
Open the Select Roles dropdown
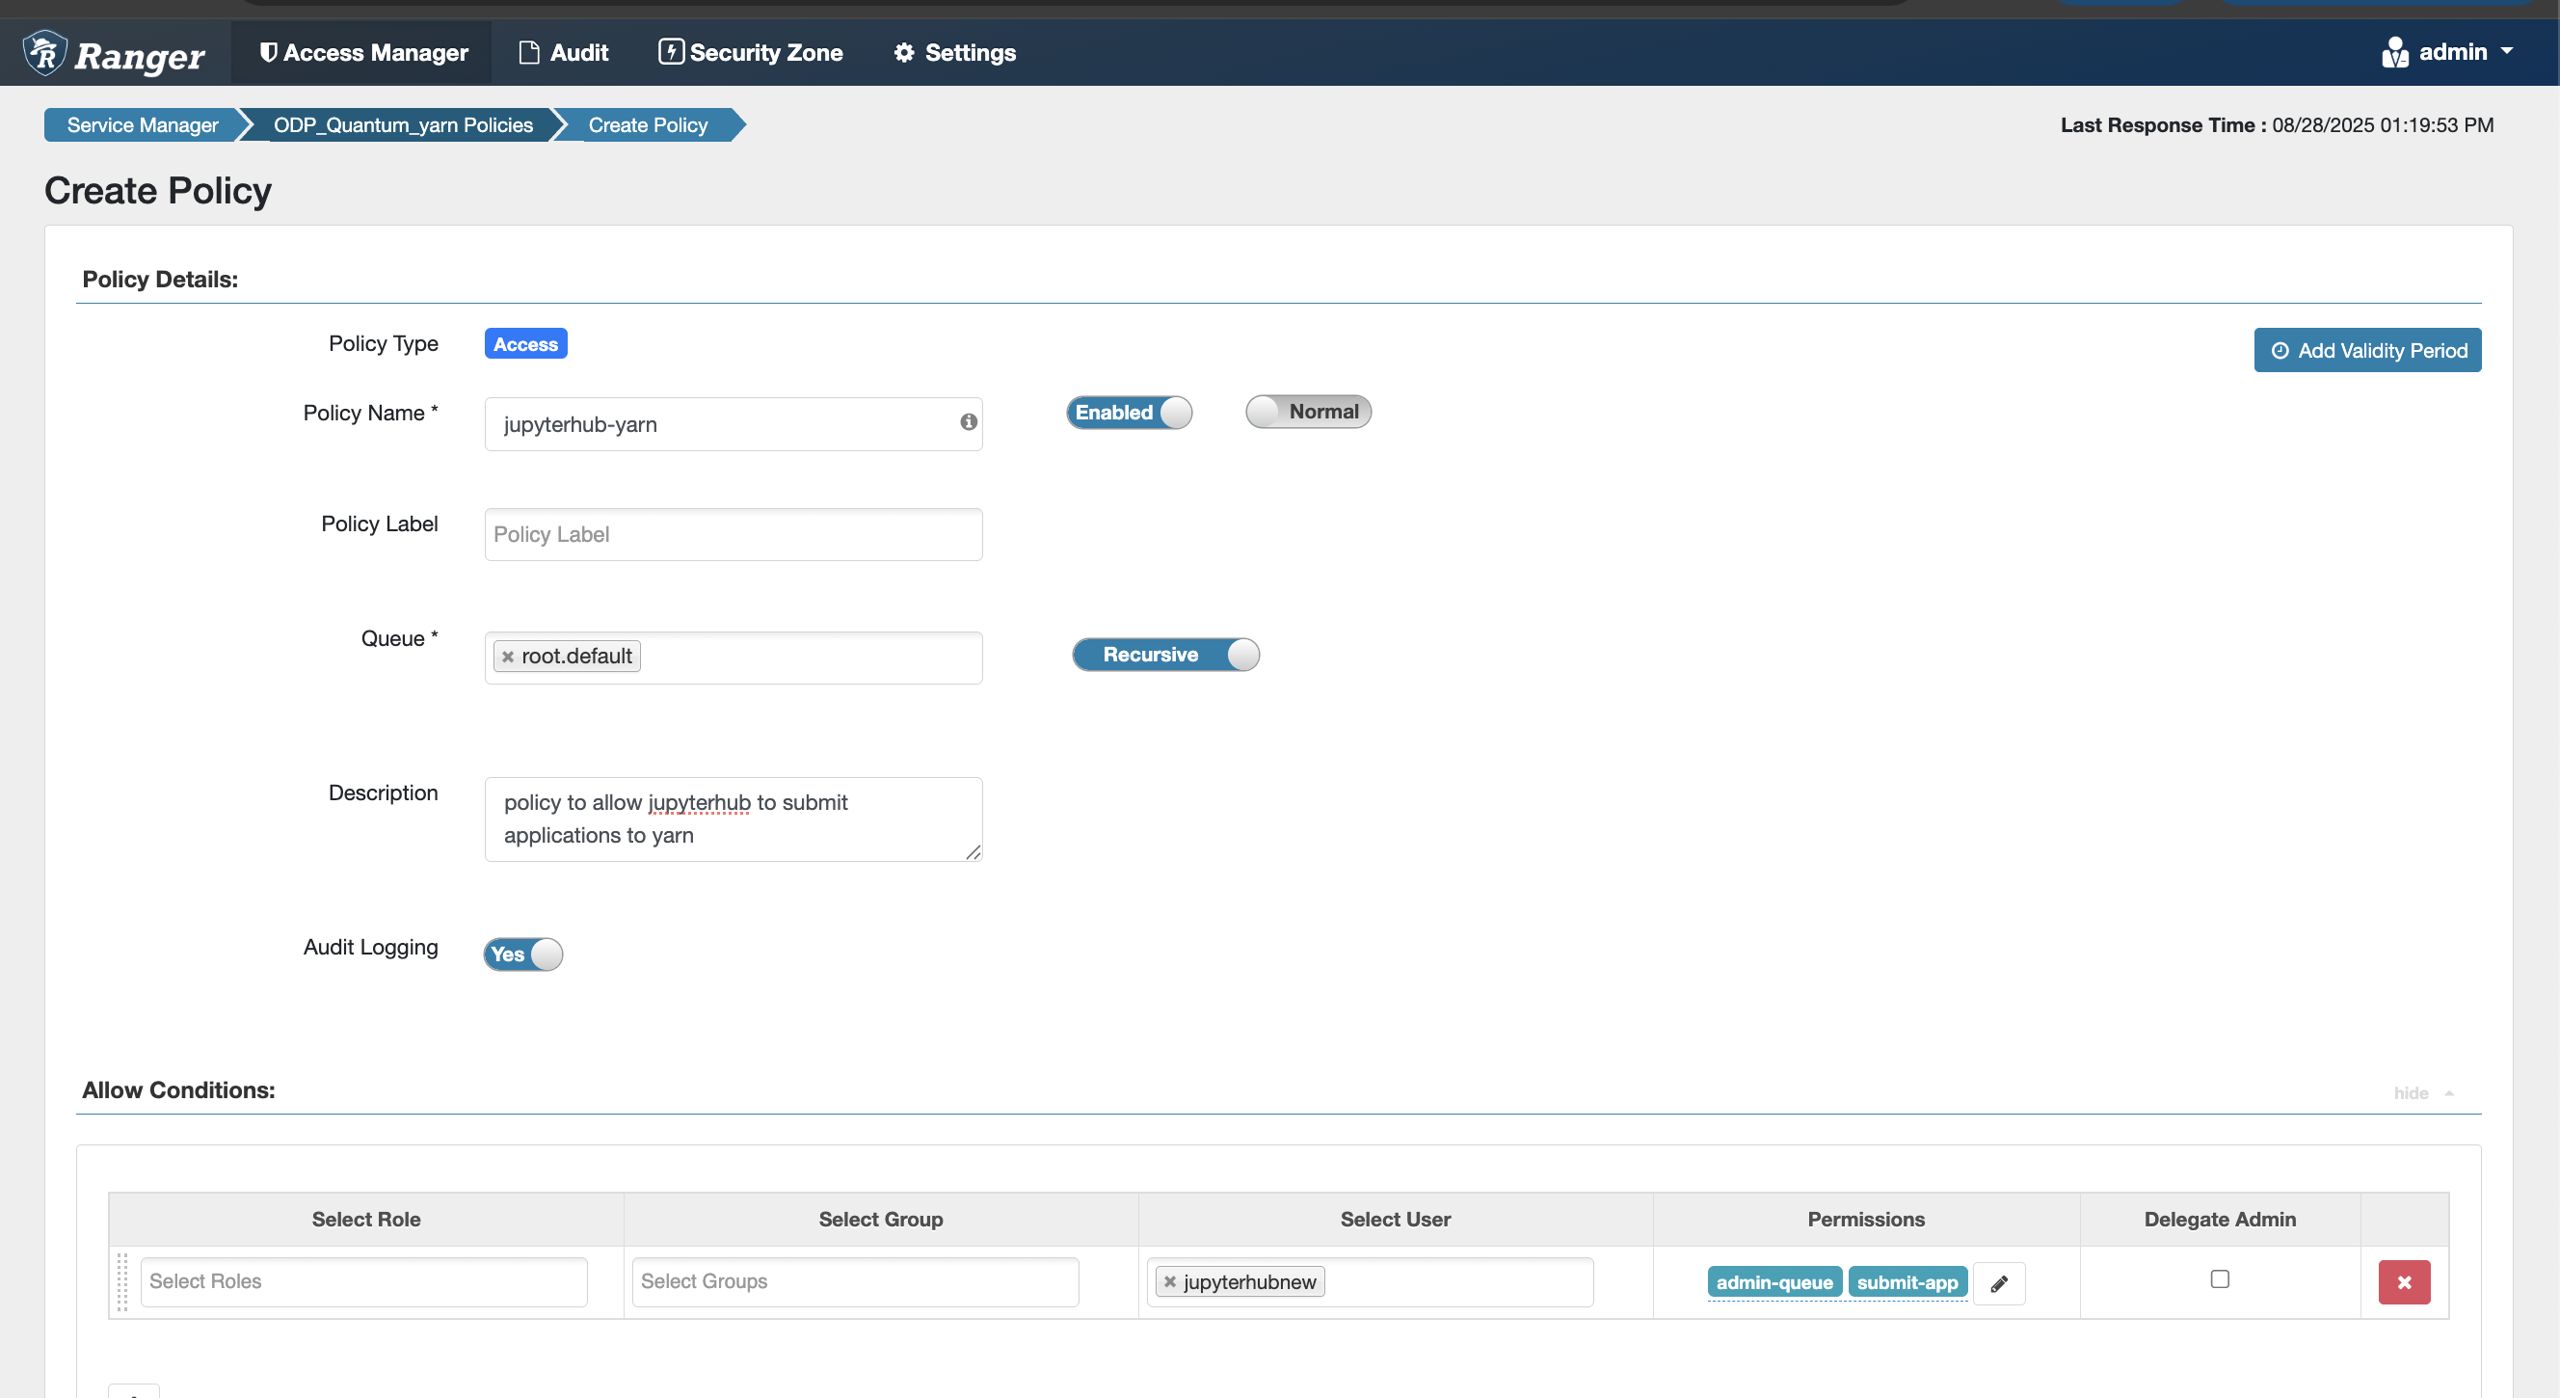point(364,1282)
